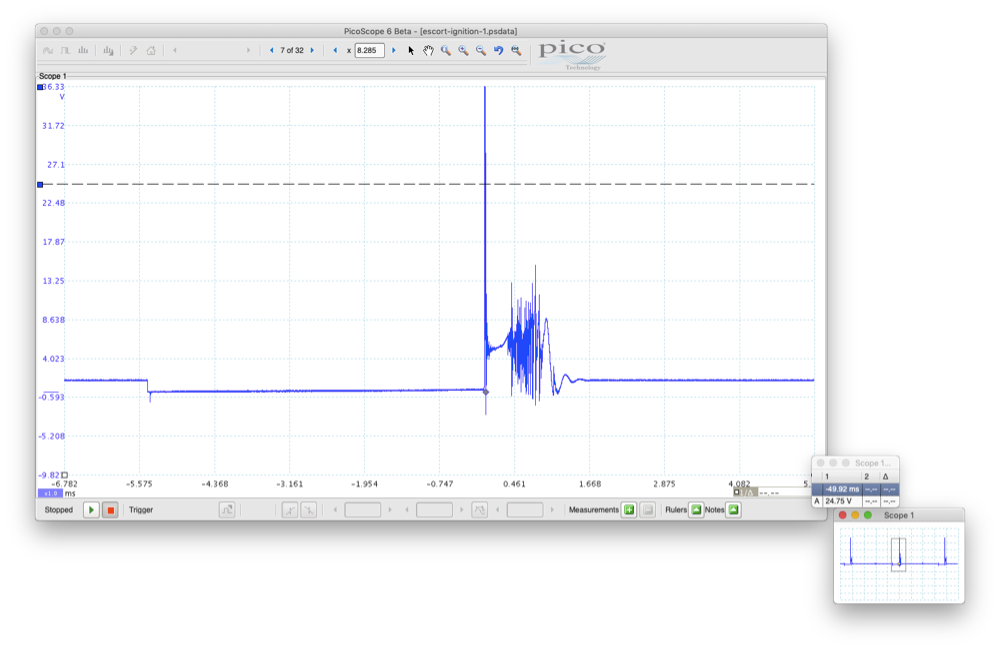
Task: Toggle the Notes panel
Action: (x=734, y=510)
